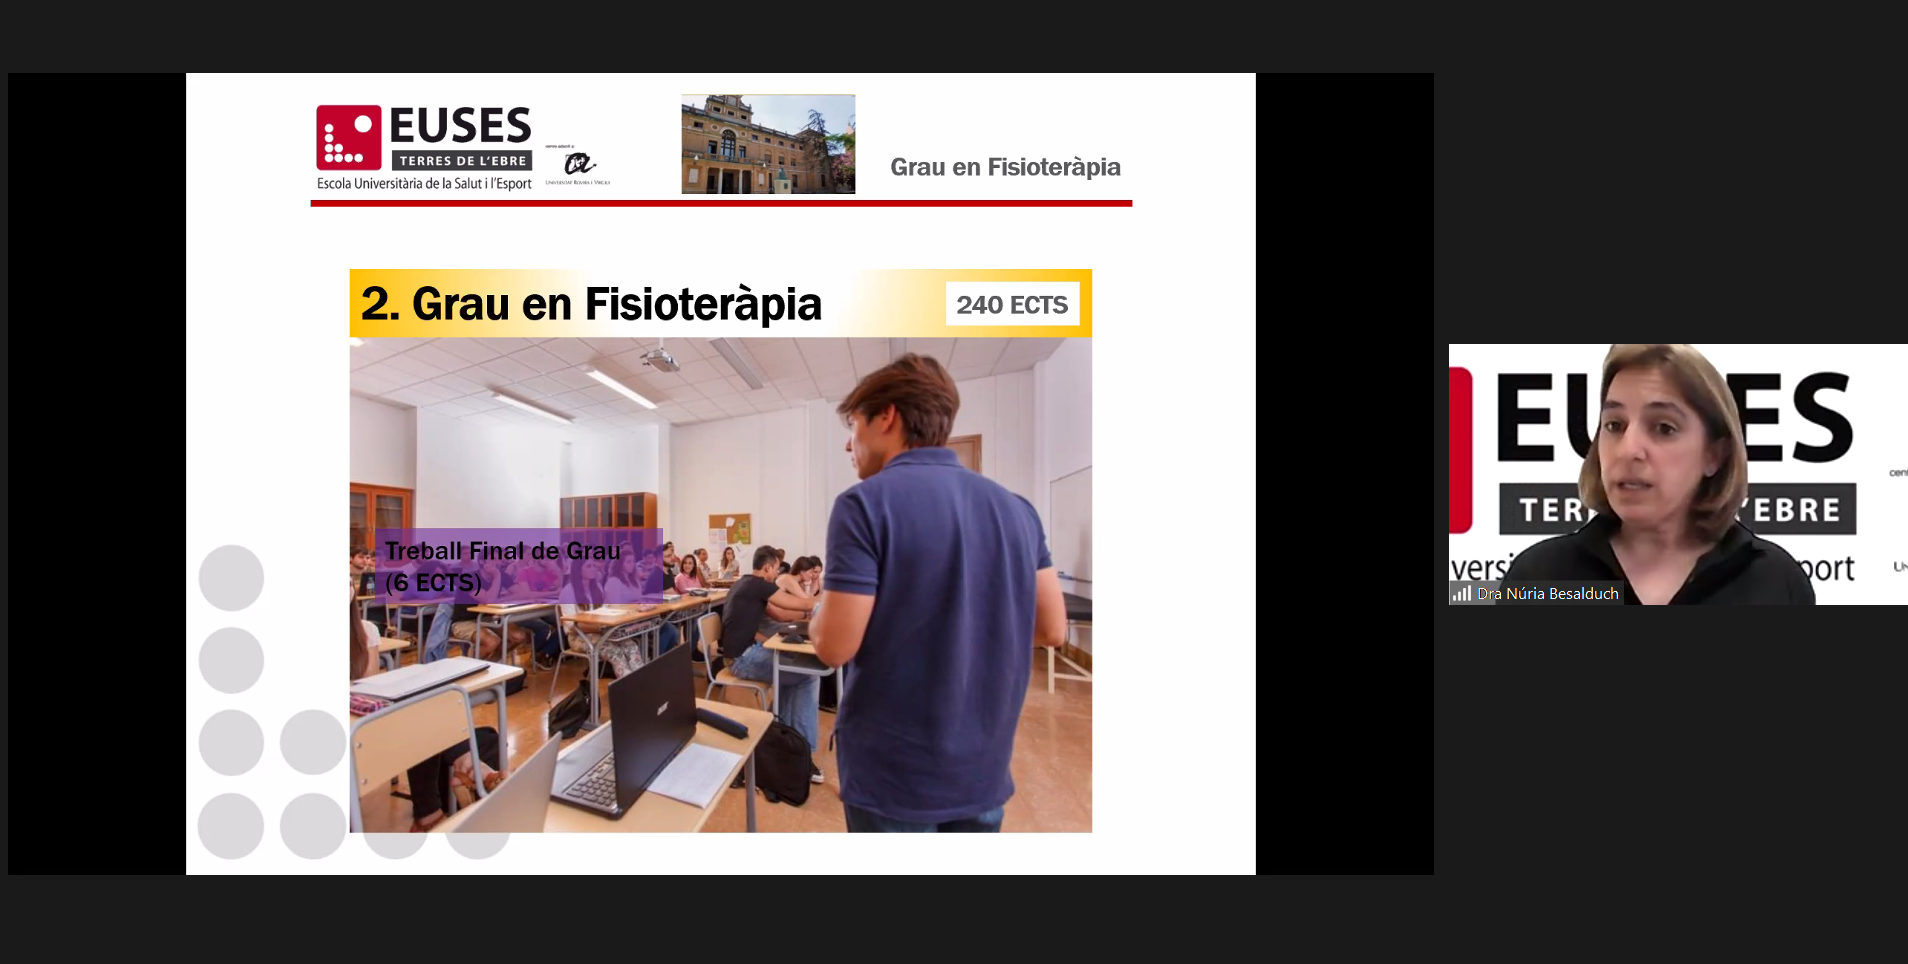
Task: Select the Dra Núria Besalduch name label
Action: [1547, 593]
